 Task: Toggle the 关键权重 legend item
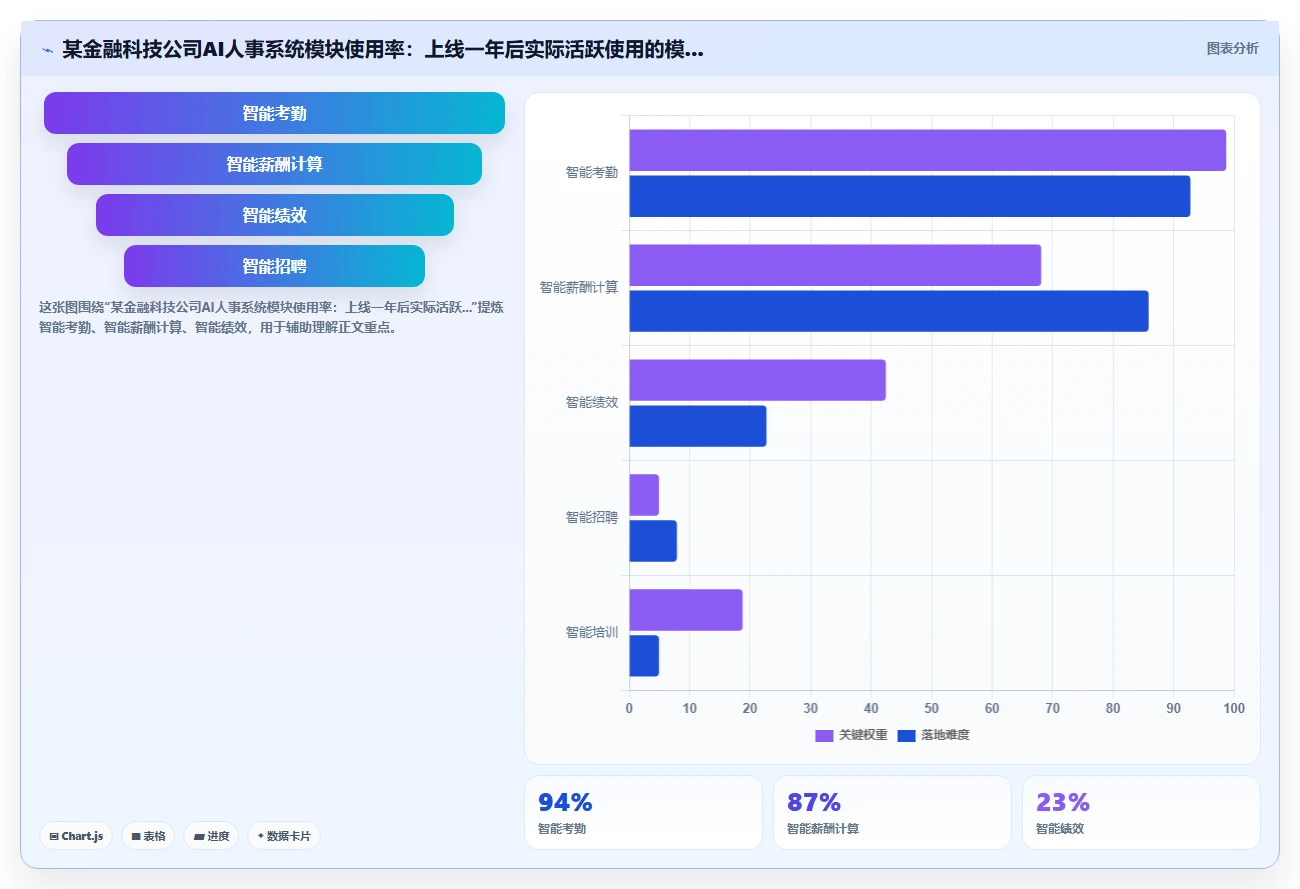pyautogui.click(x=851, y=735)
